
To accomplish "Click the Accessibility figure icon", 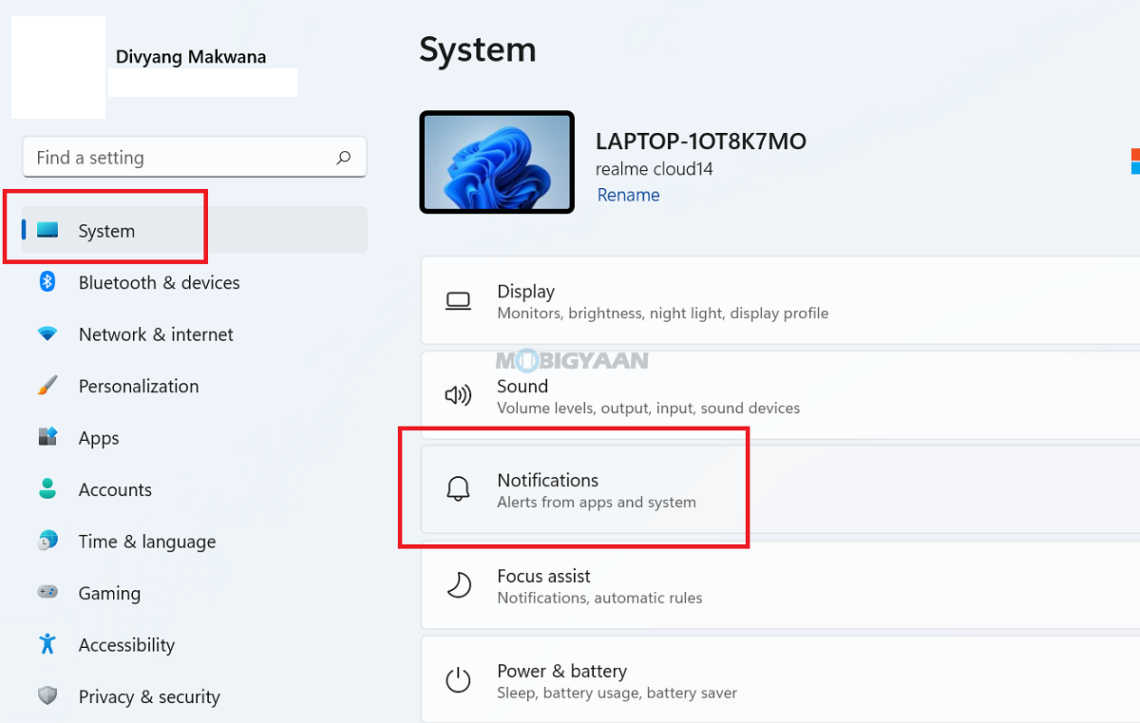I will pyautogui.click(x=48, y=645).
